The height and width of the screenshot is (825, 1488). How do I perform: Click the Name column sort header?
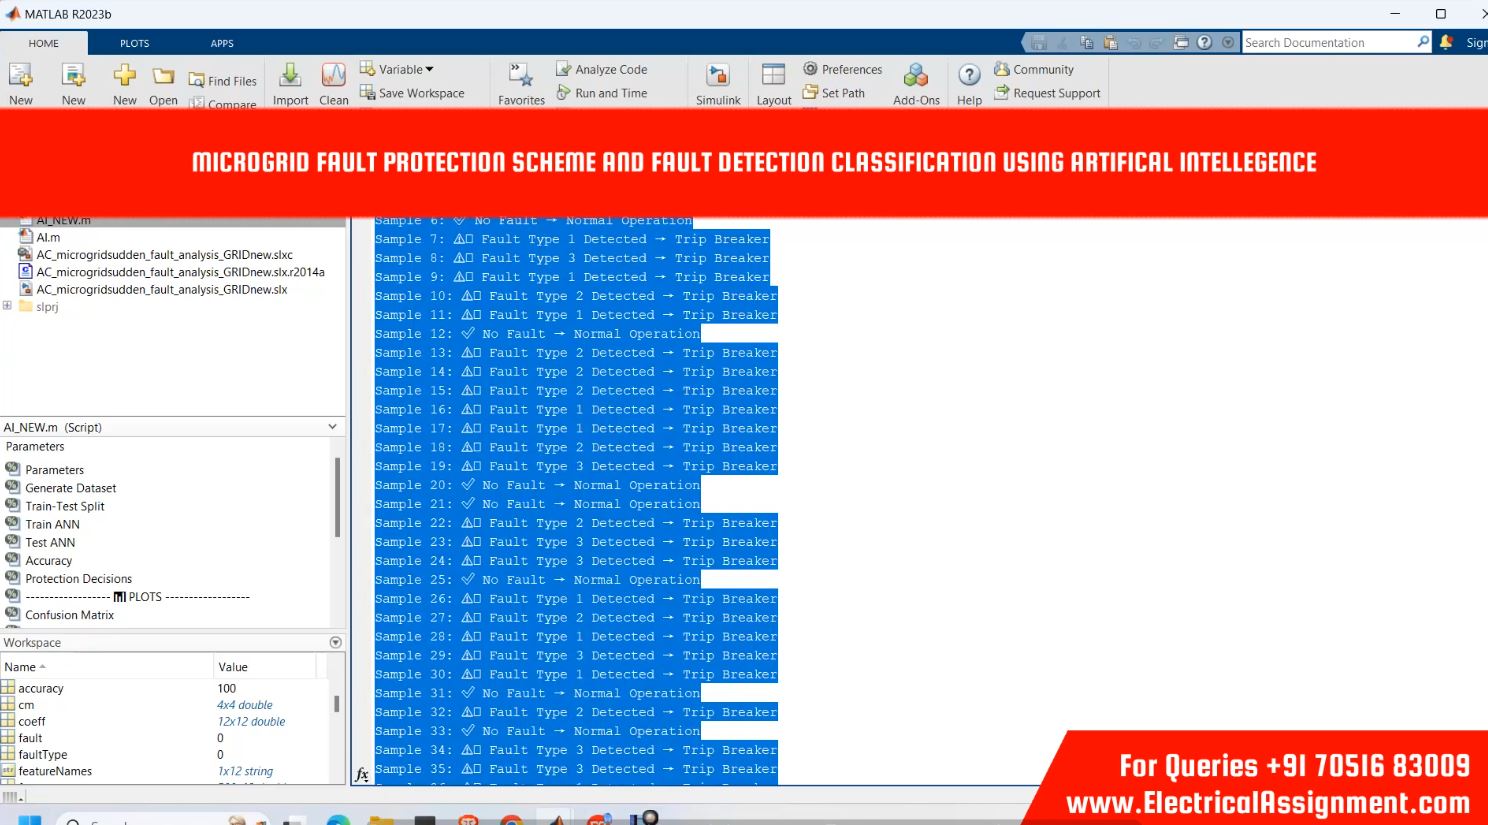(x=107, y=666)
